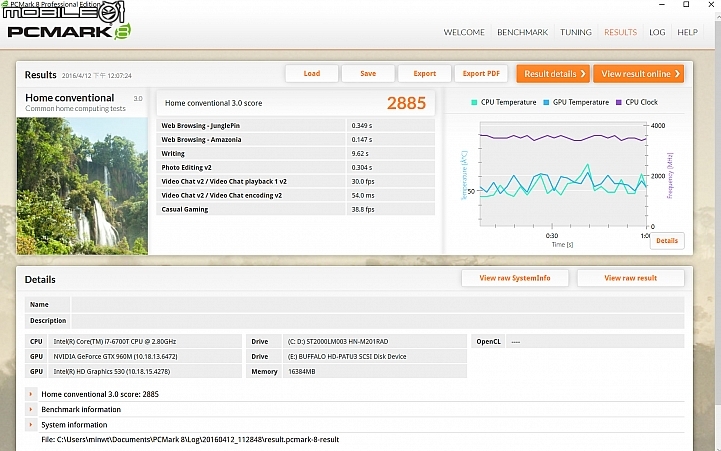Open chart Details button

667,240
